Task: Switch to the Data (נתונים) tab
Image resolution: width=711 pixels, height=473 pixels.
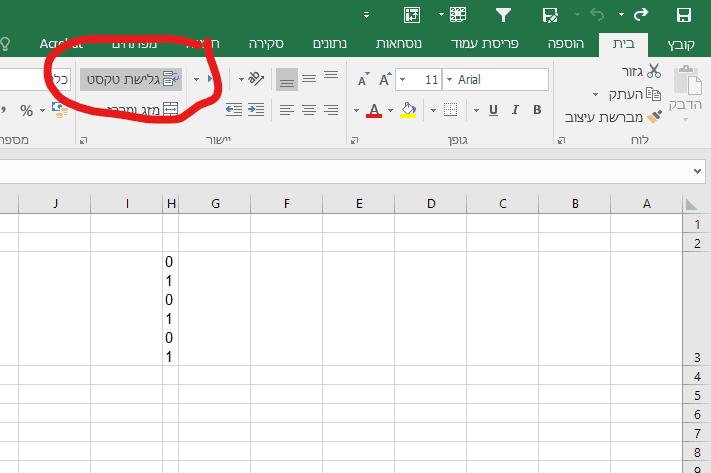Action: coord(330,44)
